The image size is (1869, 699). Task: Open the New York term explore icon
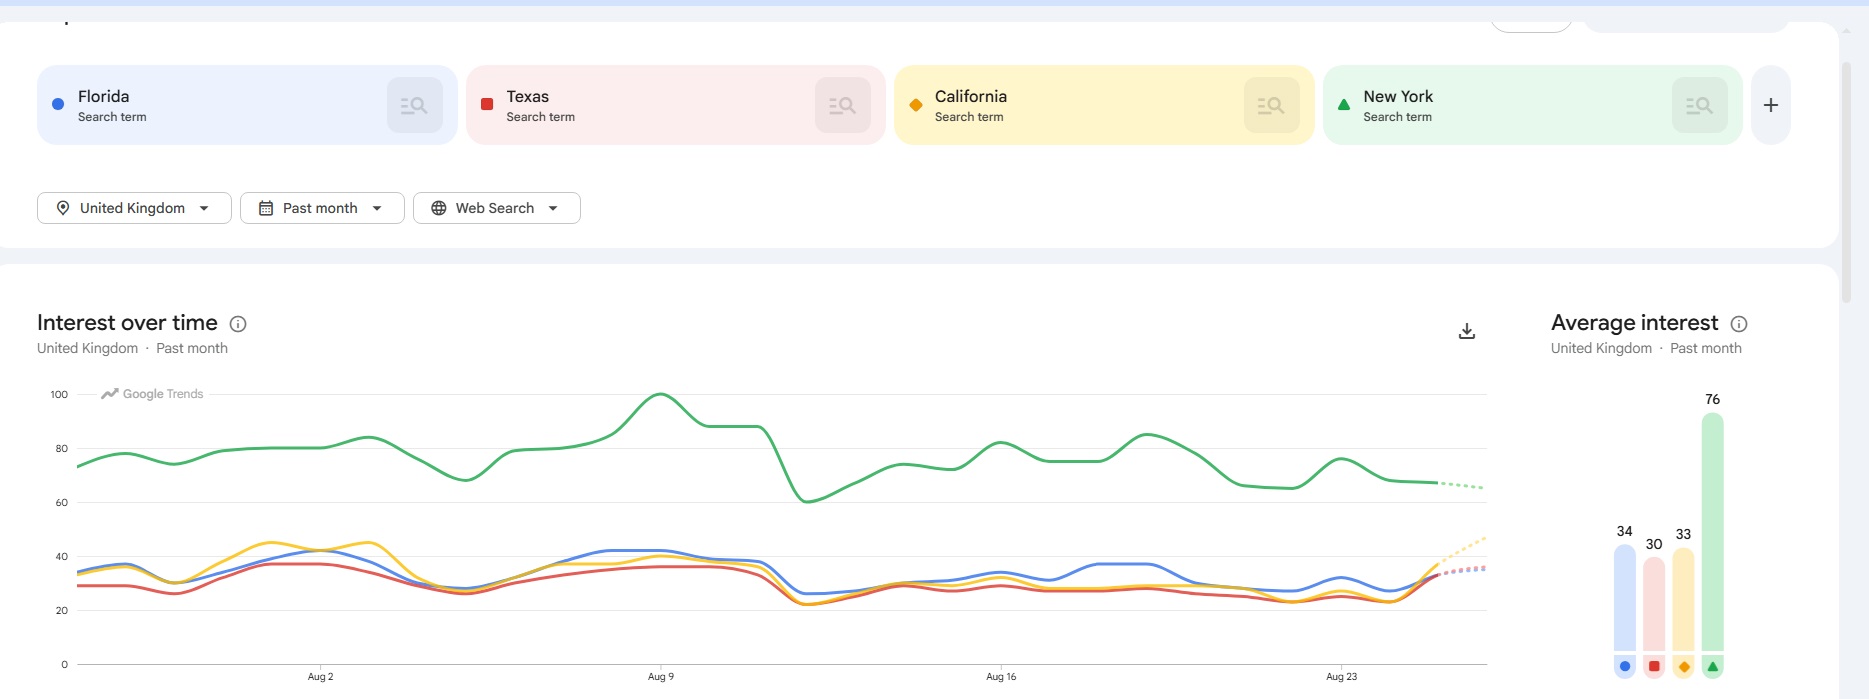(x=1700, y=105)
